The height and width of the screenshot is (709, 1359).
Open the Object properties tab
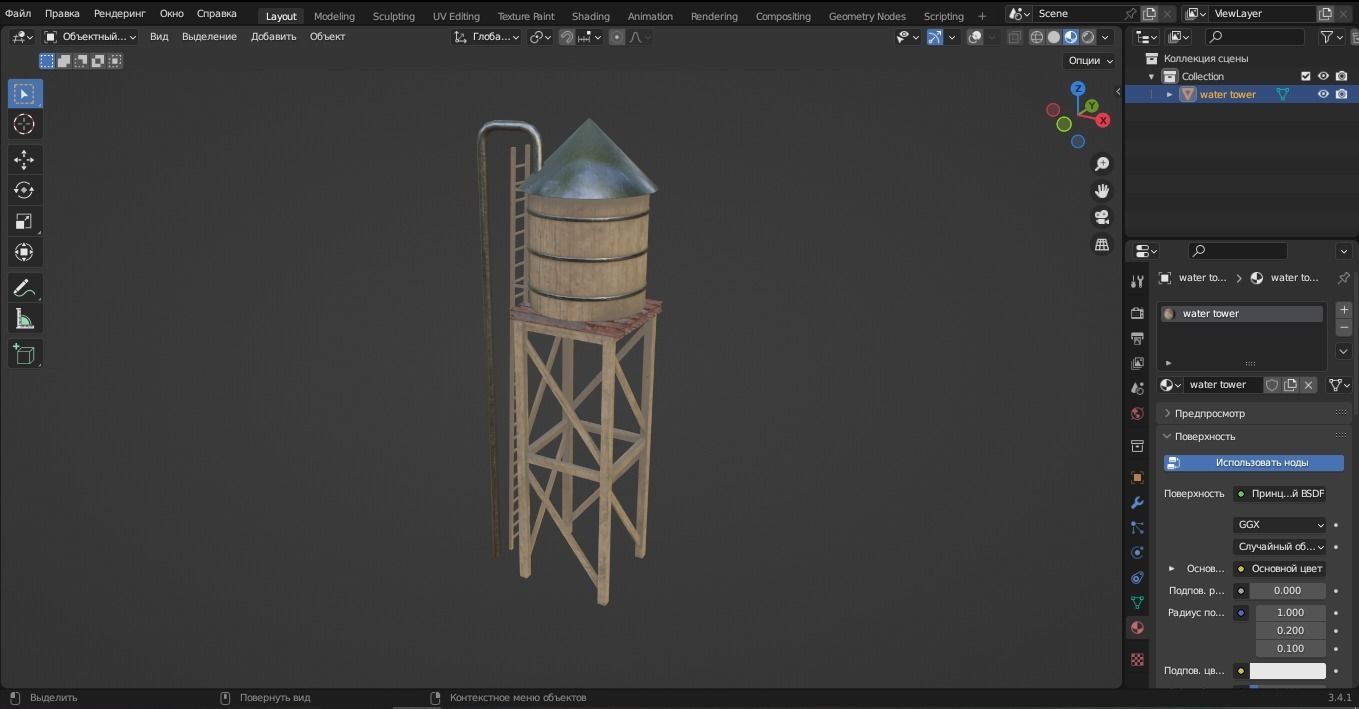pos(1137,477)
